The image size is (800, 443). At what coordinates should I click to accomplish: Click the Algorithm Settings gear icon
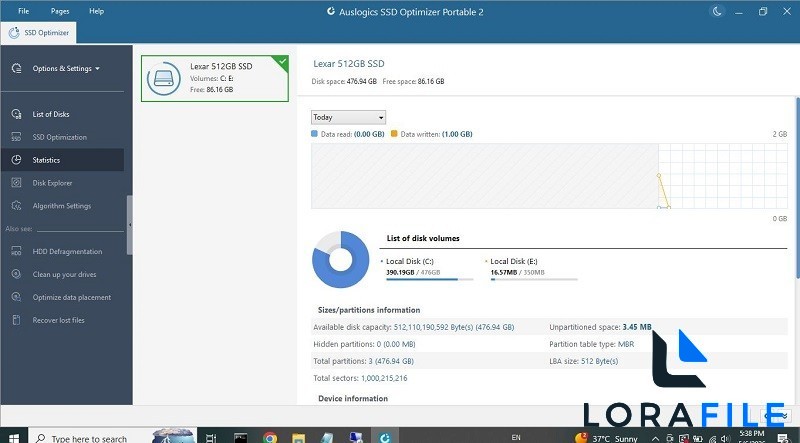click(16, 206)
